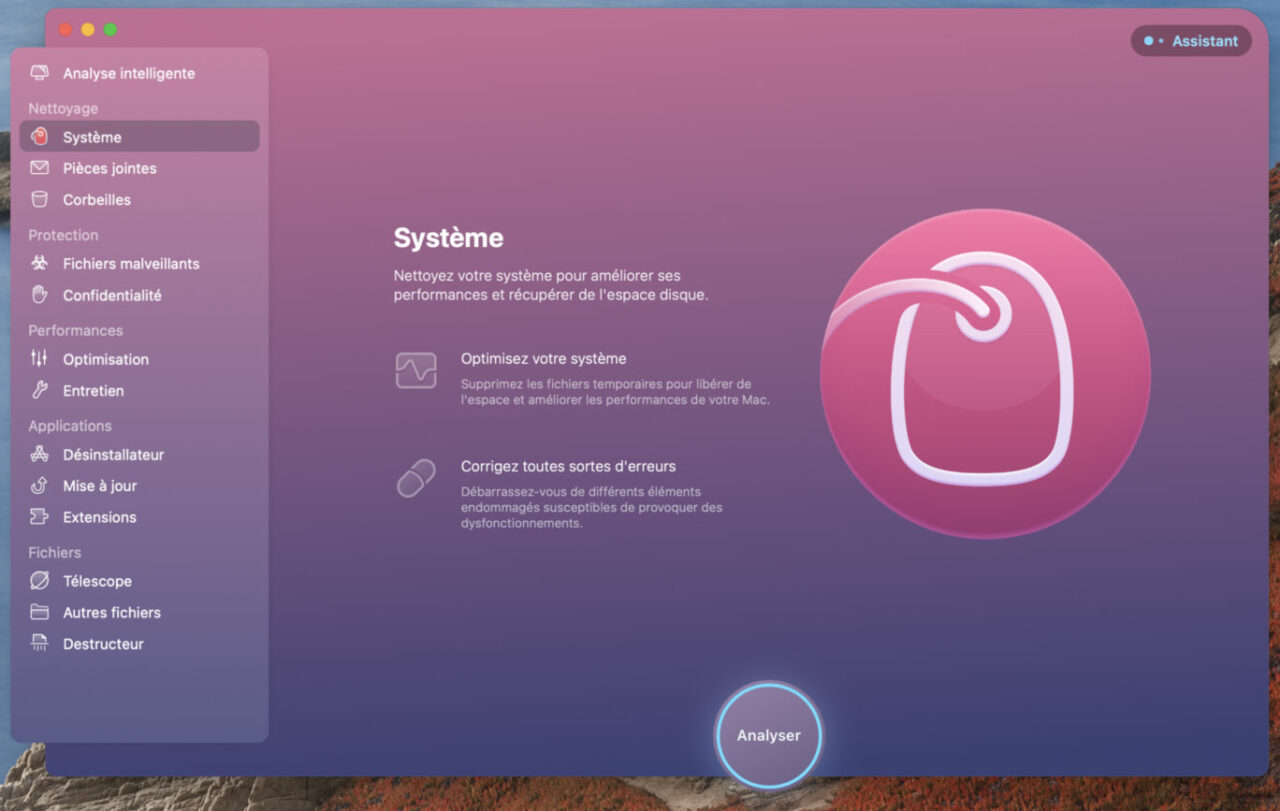This screenshot has height=811, width=1280.
Task: Switch to the Autres fichiers section
Action: coord(112,612)
